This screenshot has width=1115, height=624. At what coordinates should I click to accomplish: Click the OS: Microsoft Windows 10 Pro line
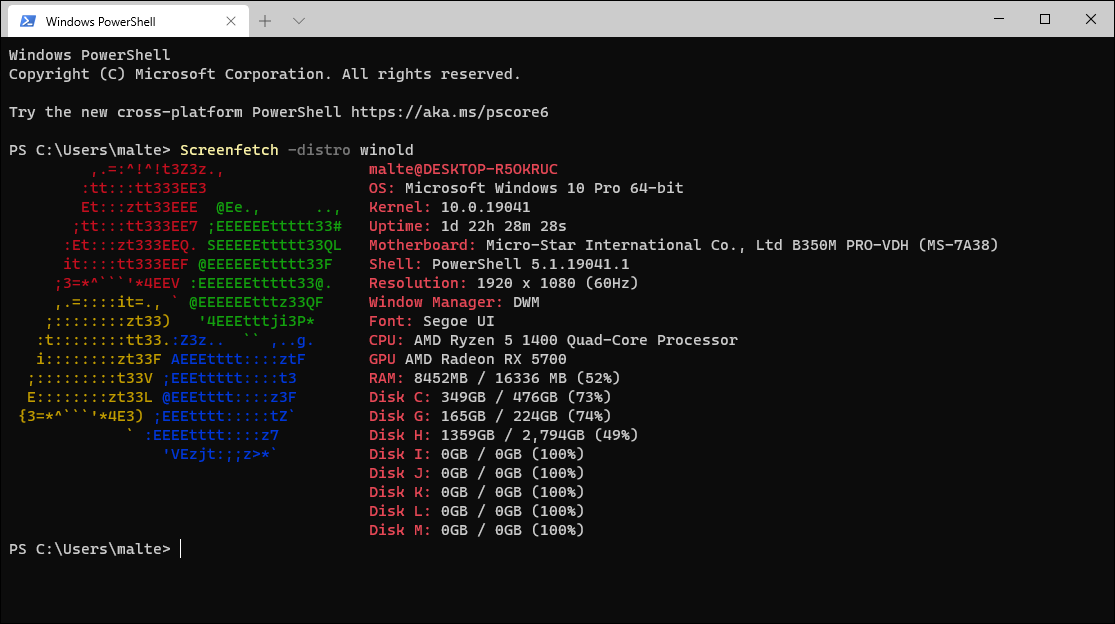pos(526,188)
